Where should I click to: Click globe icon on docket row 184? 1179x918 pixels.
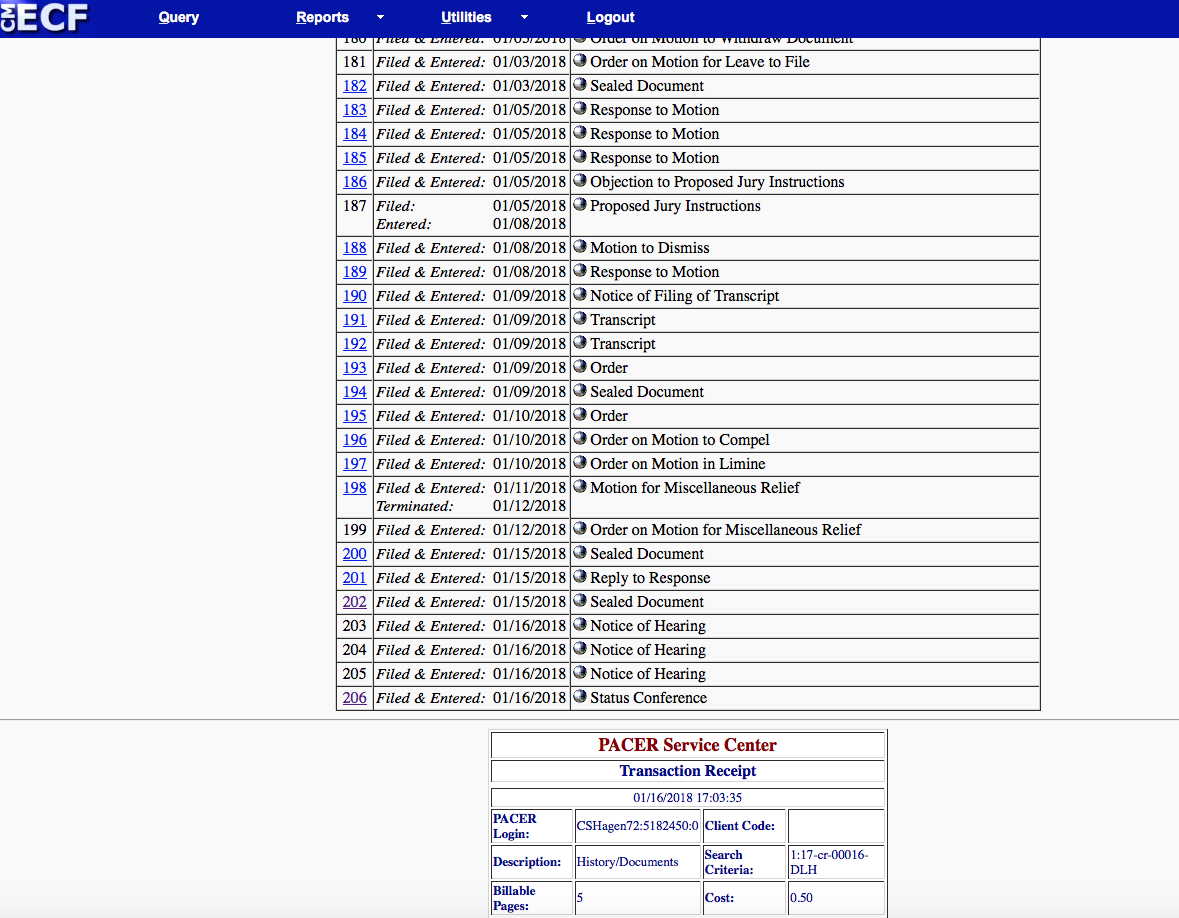(x=580, y=133)
